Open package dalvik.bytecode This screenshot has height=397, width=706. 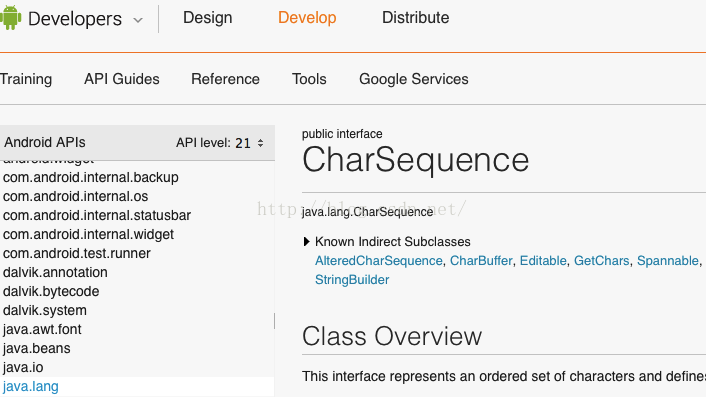pos(51,292)
